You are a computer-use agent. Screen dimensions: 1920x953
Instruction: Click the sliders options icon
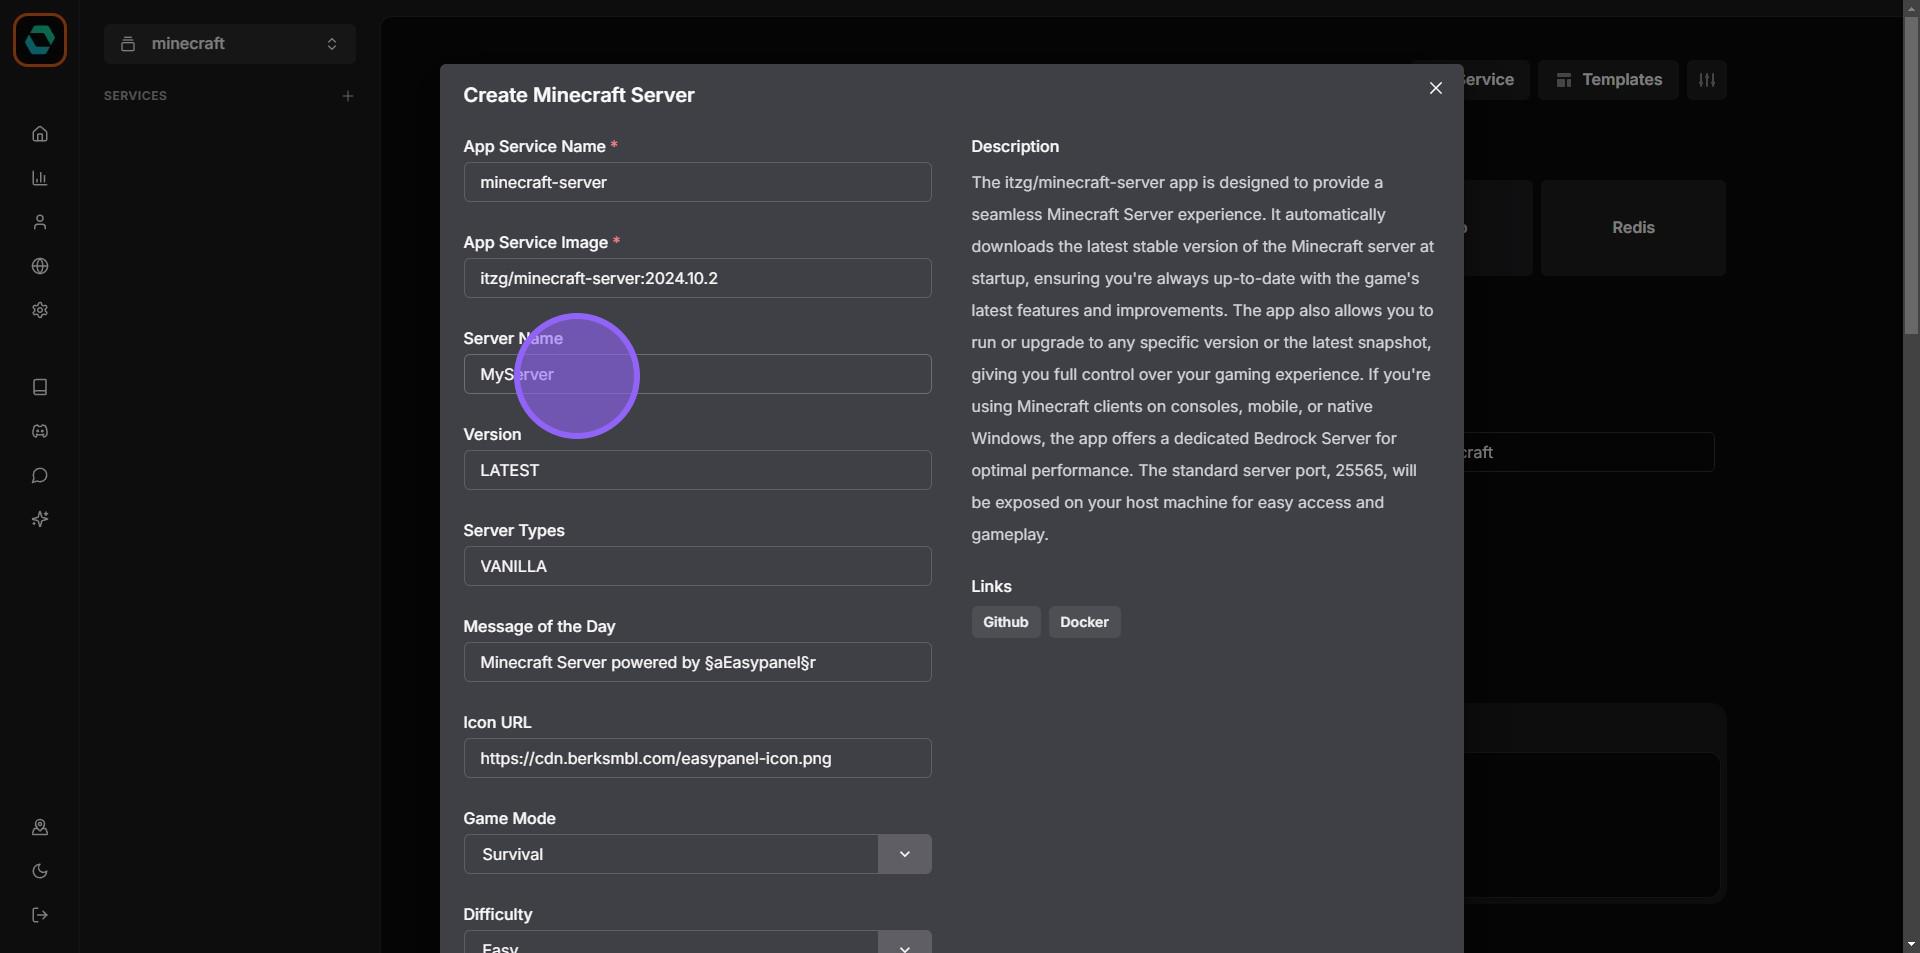tap(1707, 80)
